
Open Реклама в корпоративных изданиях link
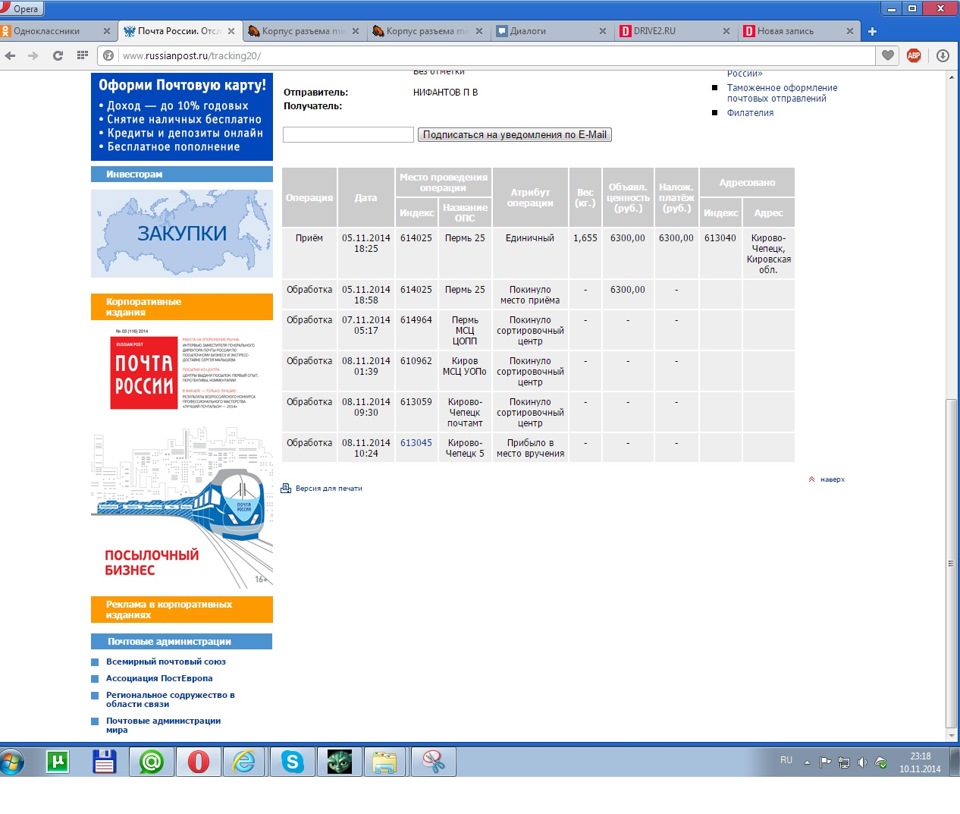point(182,610)
